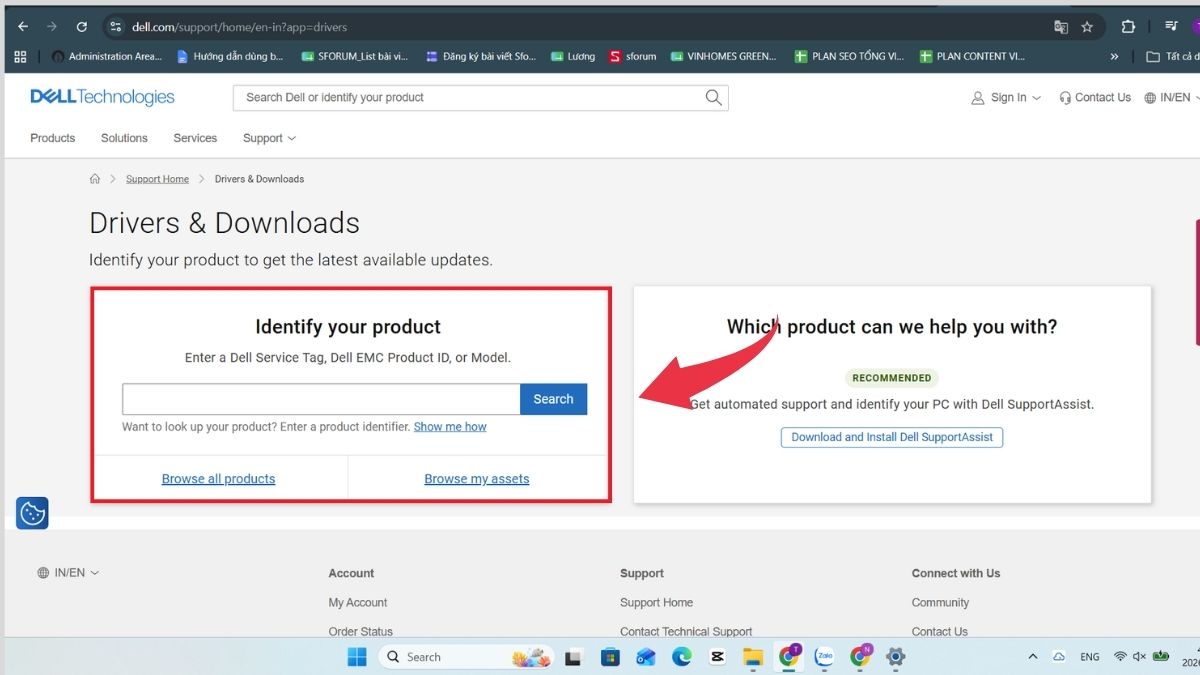The image size is (1200, 675).
Task: Open the Settings gear in the taskbar
Action: [x=896, y=657]
